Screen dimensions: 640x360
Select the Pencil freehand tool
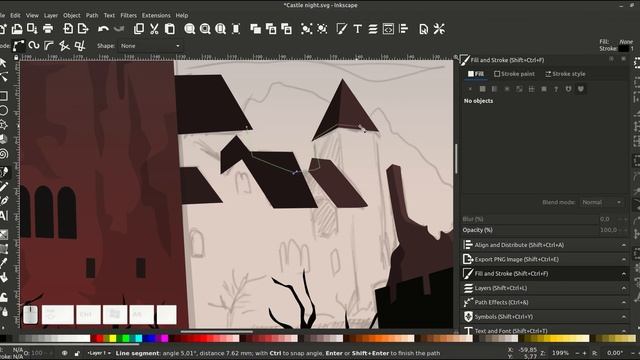(4, 187)
